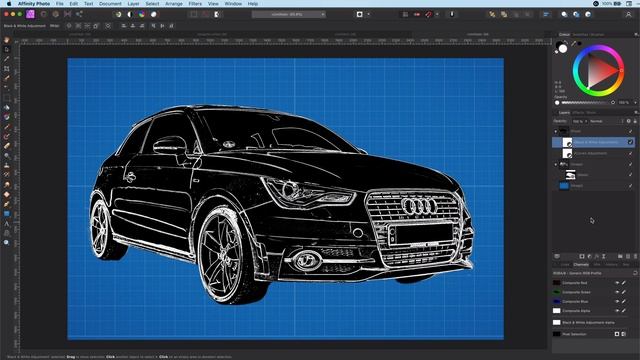Toggle visibility of blue Shape layer
Screen dimensions: 640x360
pos(631,186)
